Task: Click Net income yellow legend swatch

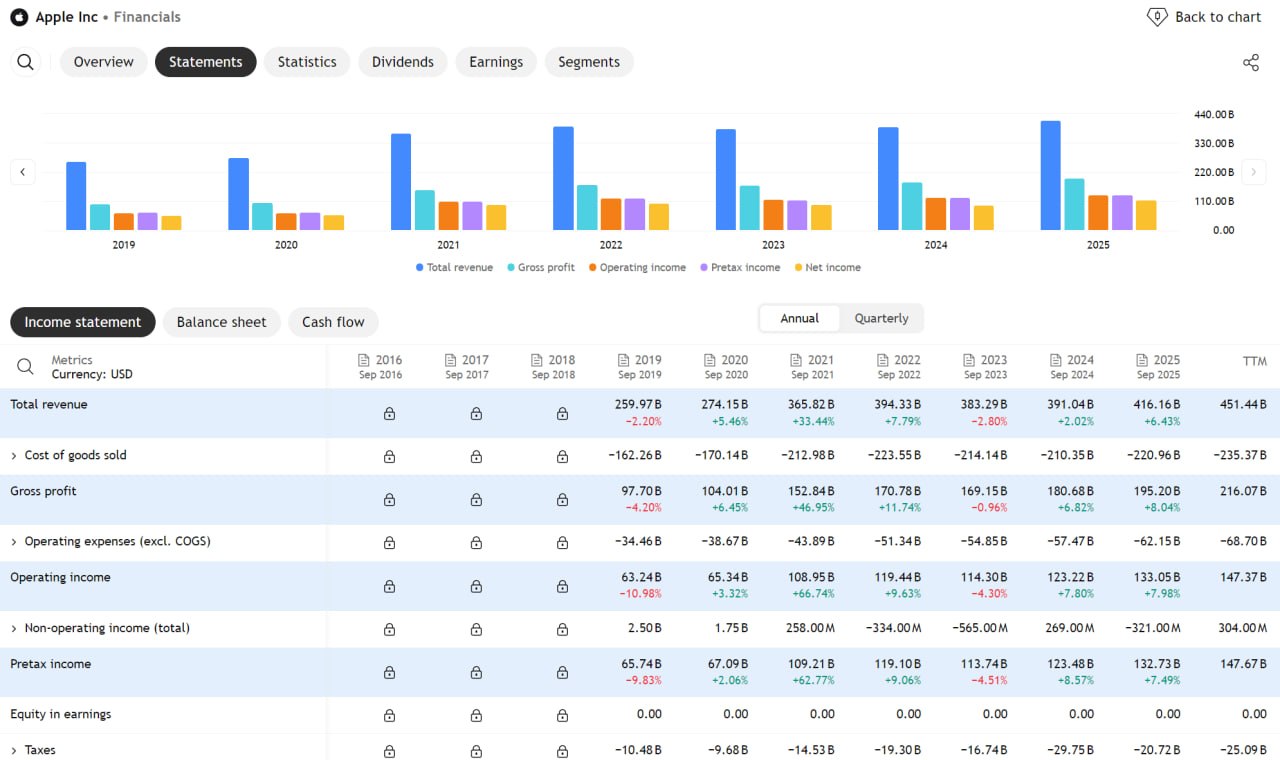Action: pyautogui.click(x=798, y=268)
